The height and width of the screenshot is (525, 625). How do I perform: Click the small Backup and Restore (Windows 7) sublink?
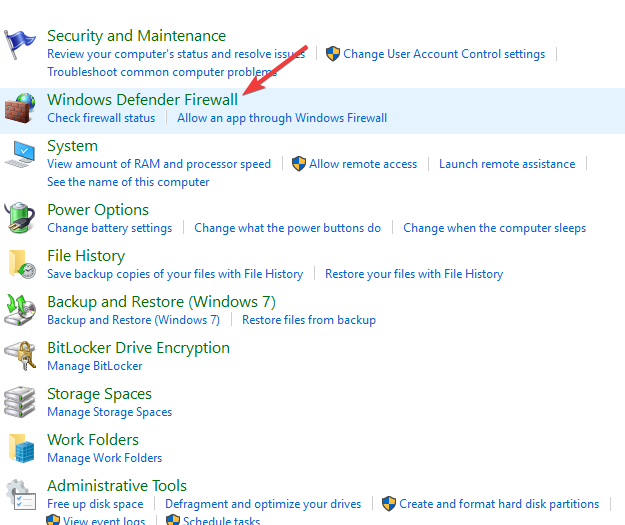[x=134, y=320]
